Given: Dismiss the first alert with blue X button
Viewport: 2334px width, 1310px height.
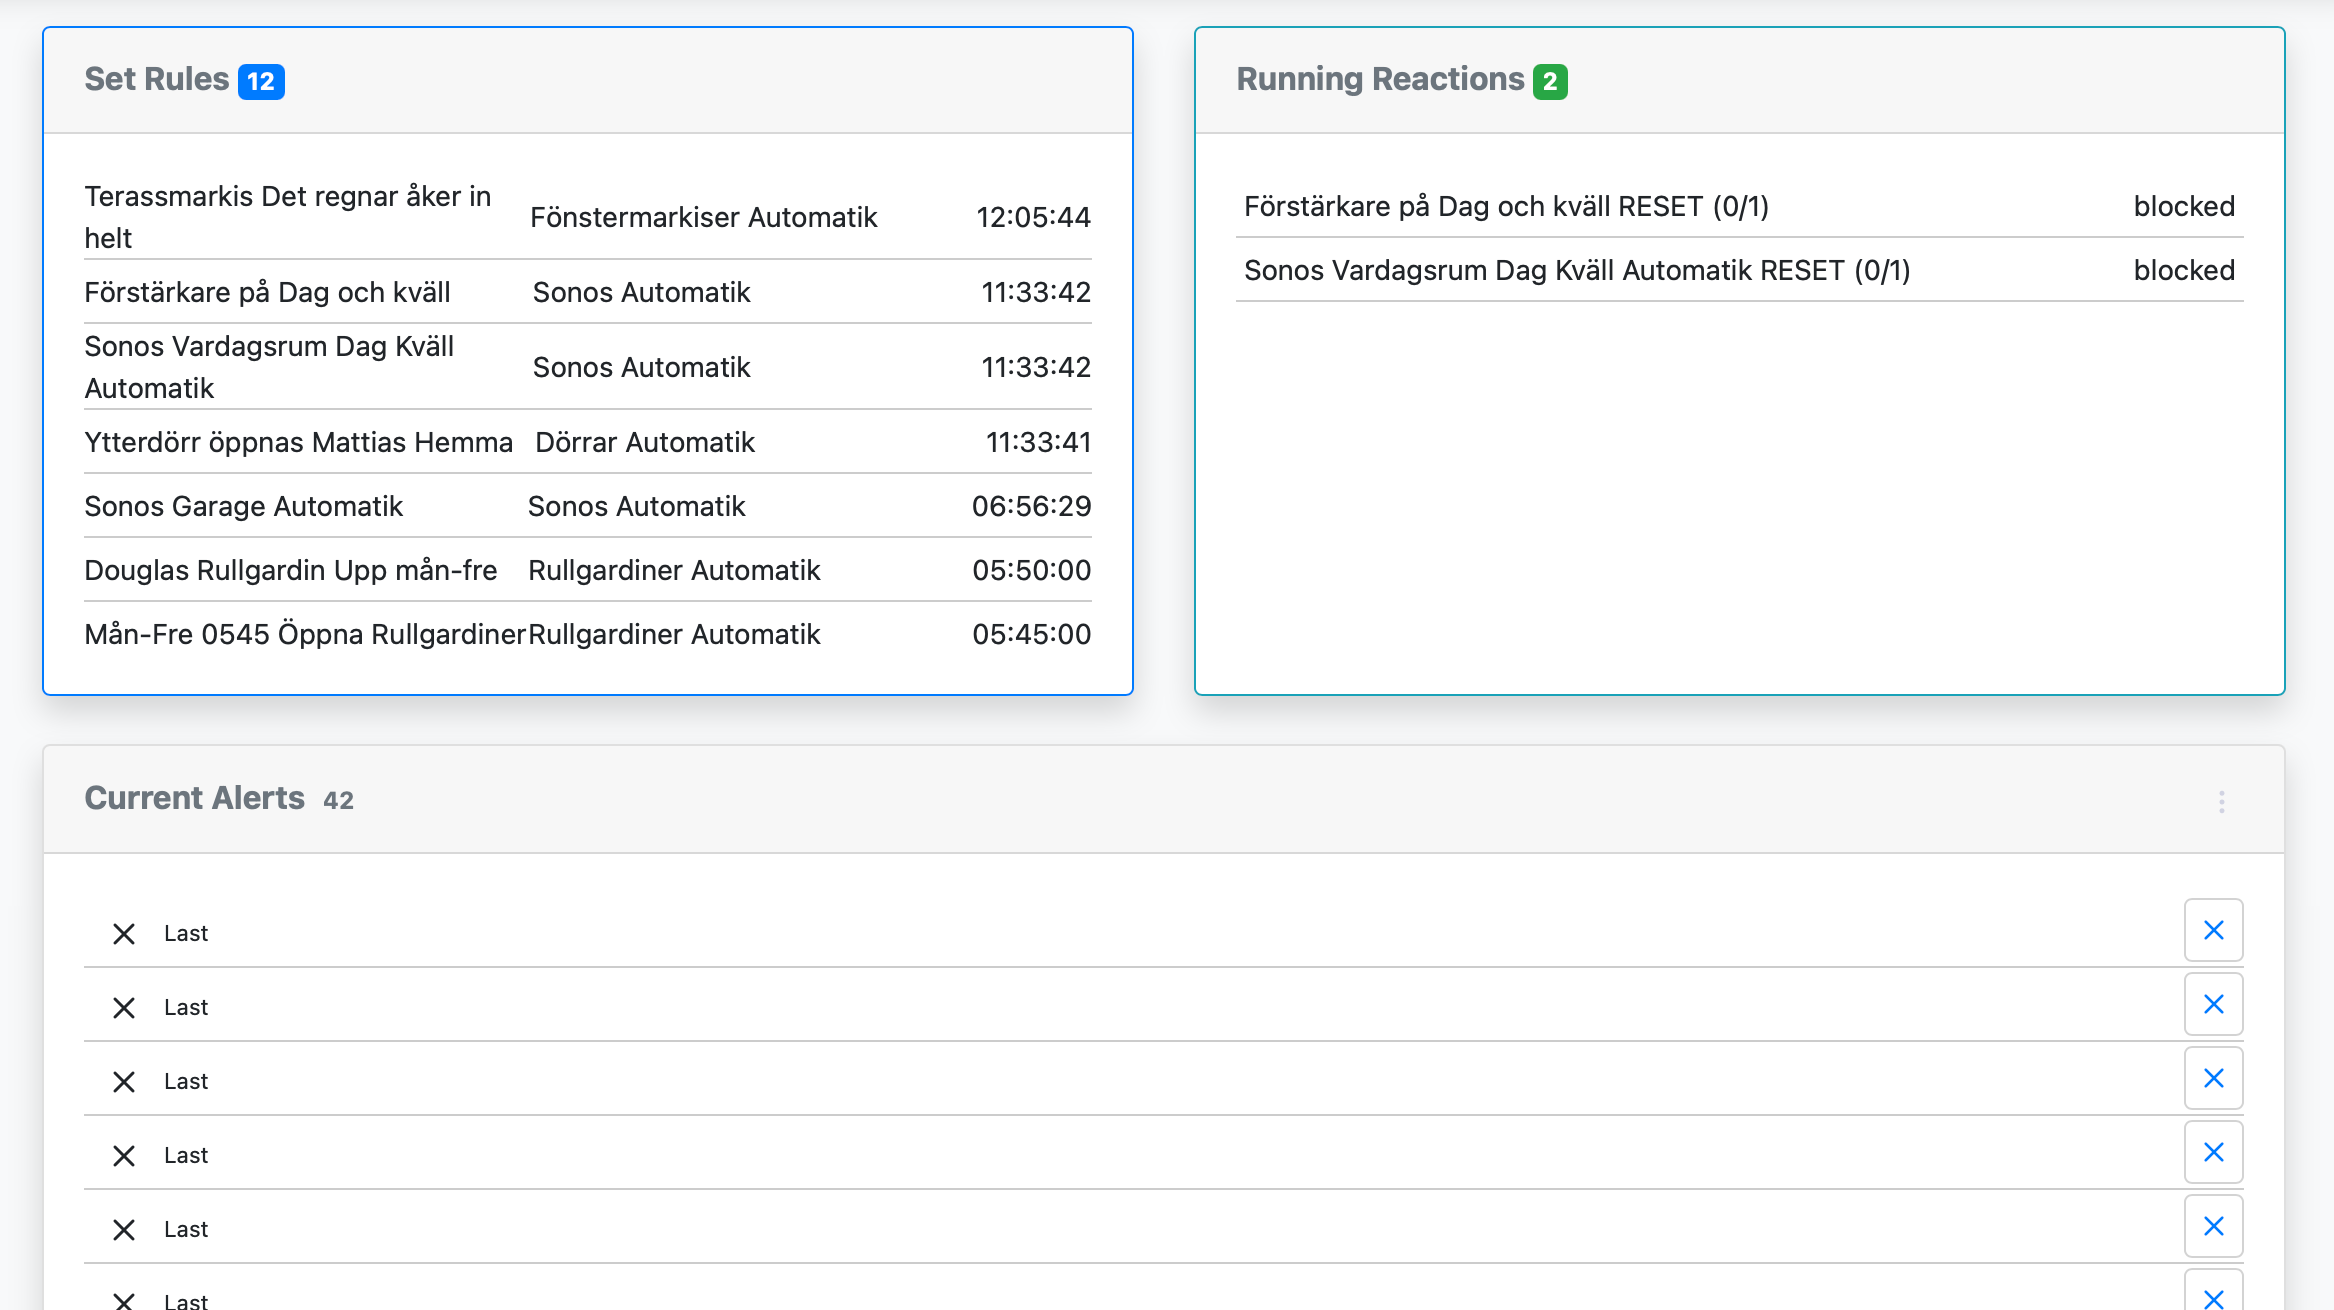Looking at the screenshot, I should coord(2213,931).
